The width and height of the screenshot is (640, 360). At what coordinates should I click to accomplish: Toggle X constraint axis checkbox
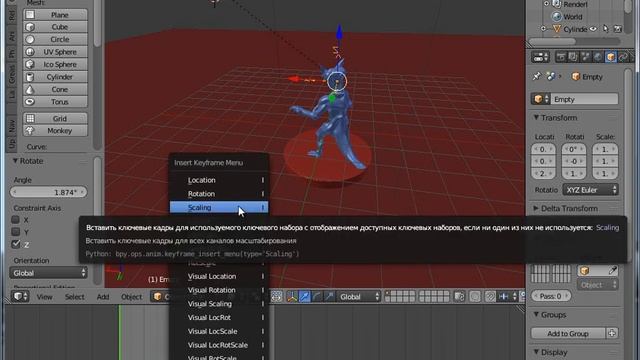16,220
